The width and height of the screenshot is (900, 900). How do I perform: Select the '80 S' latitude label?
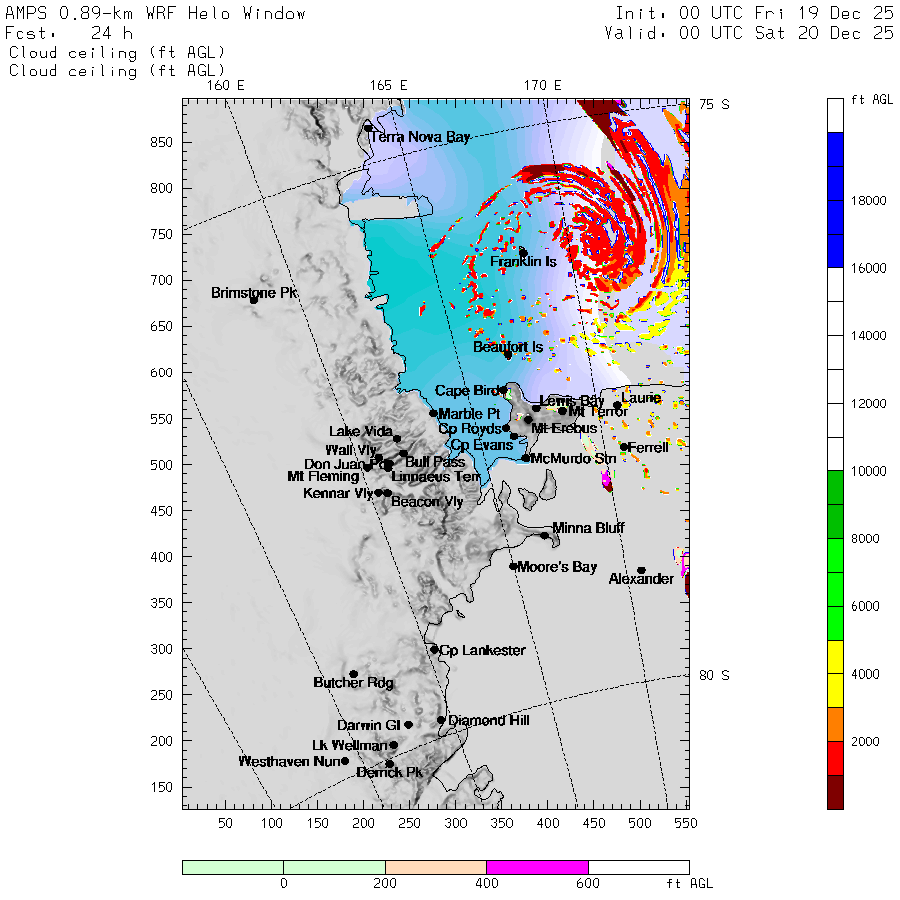click(714, 676)
